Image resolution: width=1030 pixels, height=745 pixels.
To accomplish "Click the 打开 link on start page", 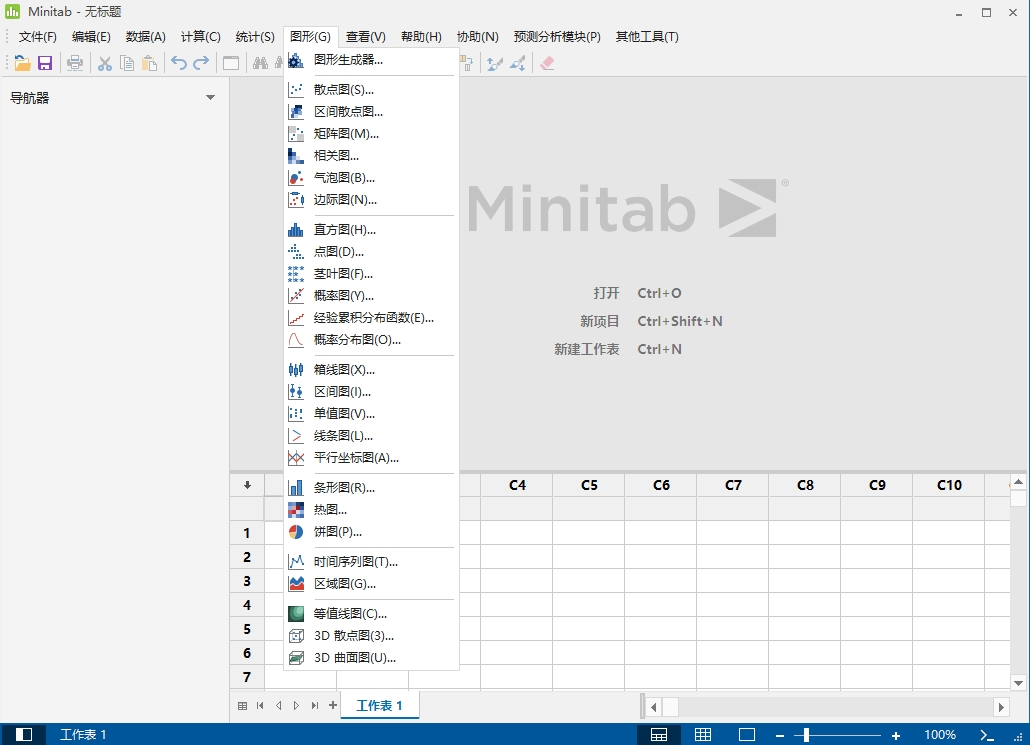I will coord(606,293).
